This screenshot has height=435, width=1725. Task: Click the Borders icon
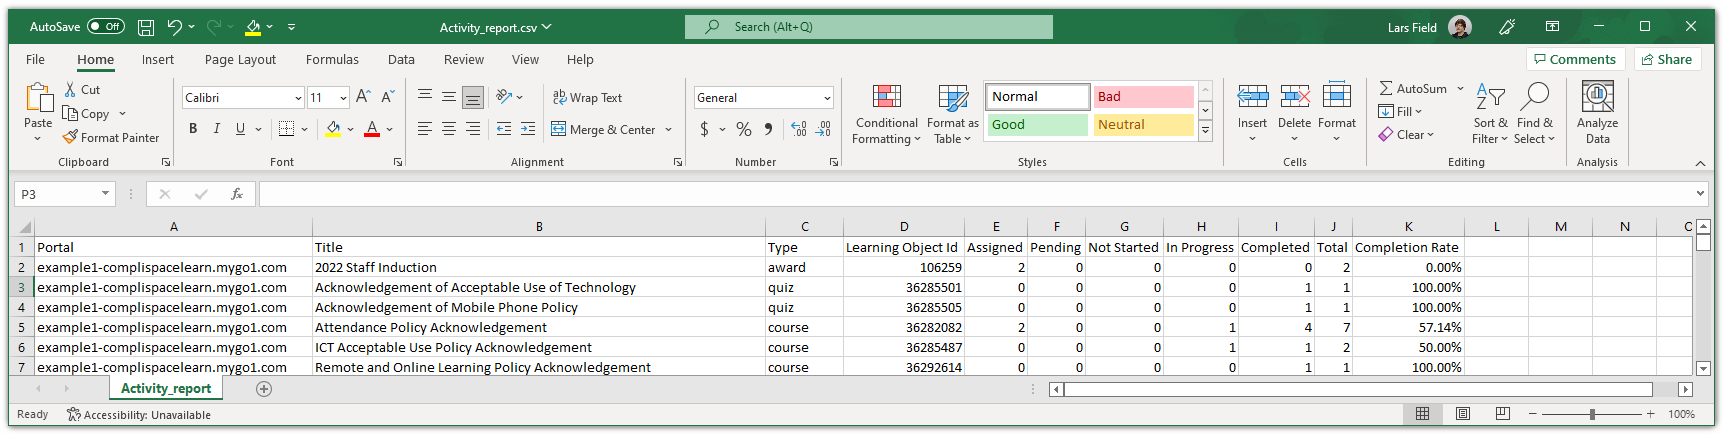[x=286, y=128]
